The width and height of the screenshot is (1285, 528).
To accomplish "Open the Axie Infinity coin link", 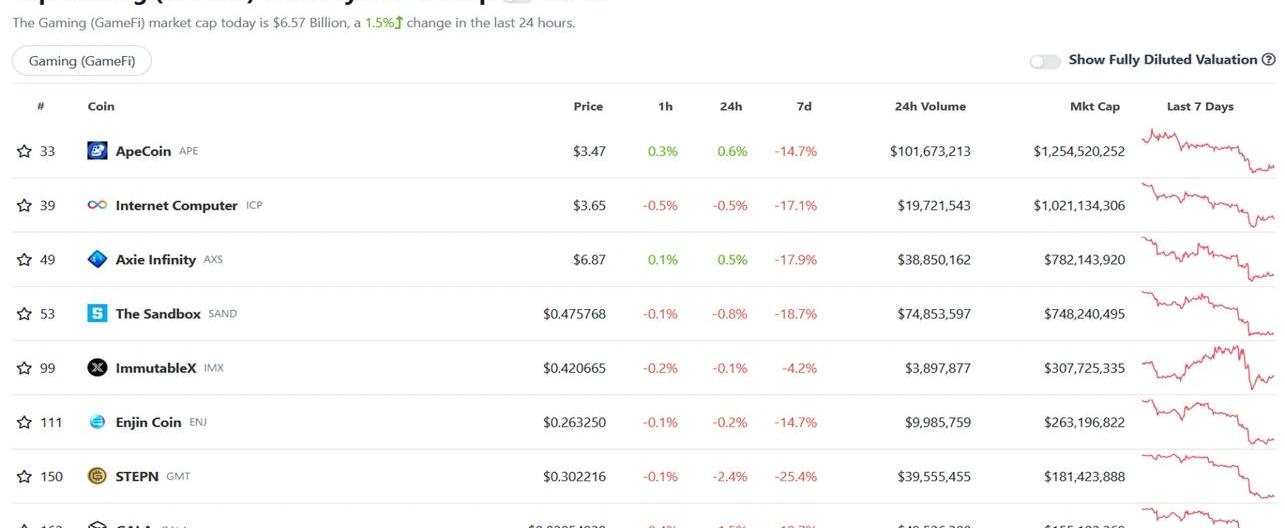I will [155, 260].
